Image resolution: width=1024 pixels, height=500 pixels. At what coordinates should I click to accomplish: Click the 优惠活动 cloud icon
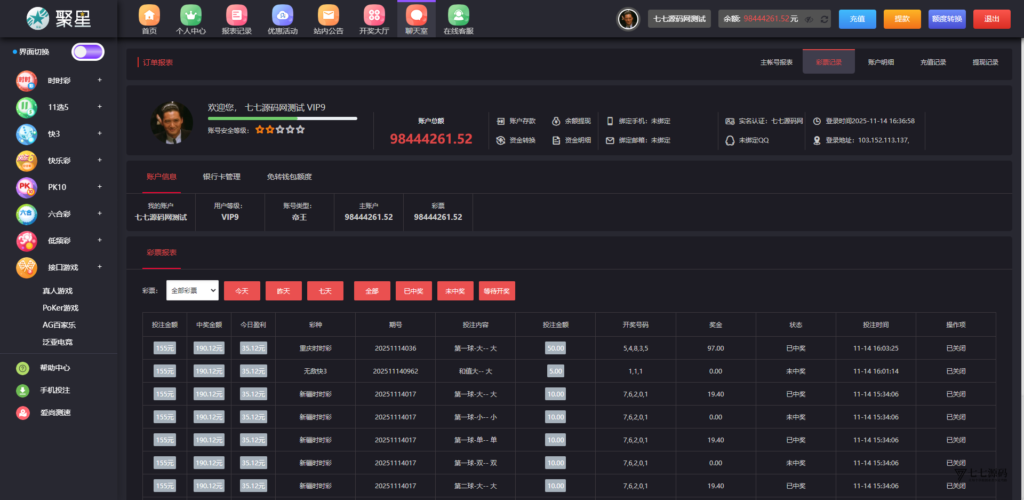point(282,15)
